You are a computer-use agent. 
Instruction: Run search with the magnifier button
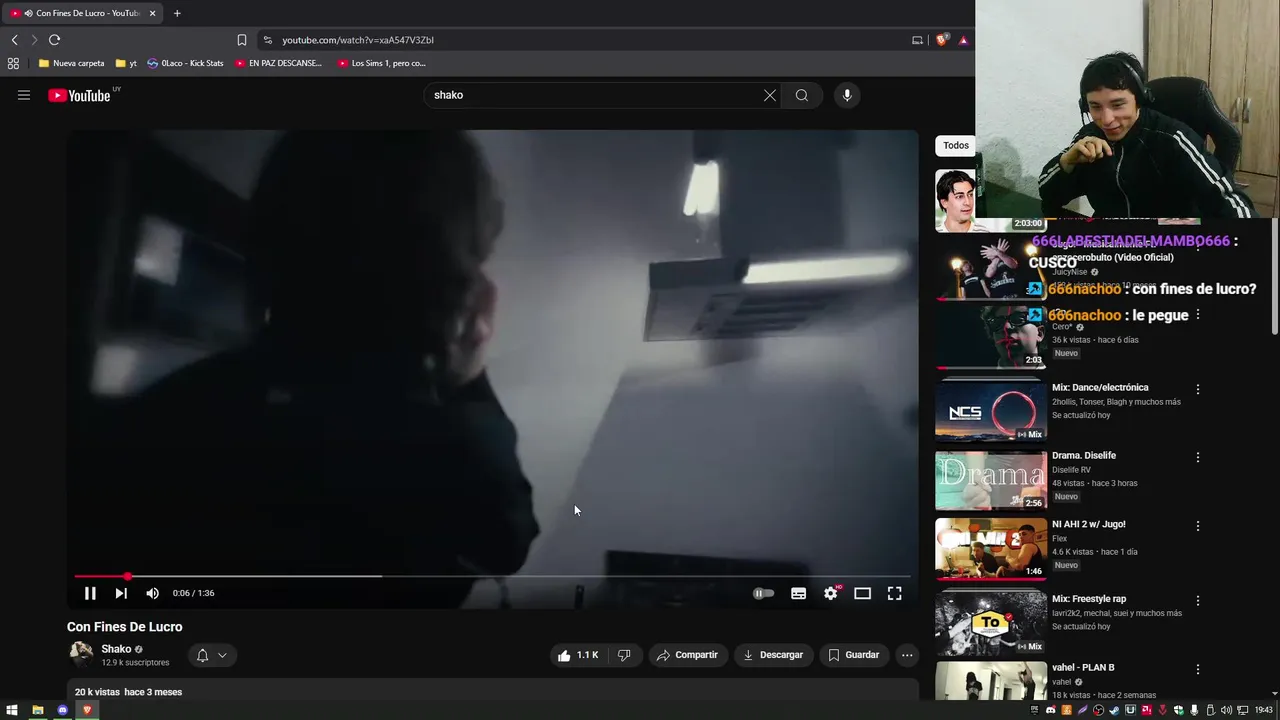(802, 95)
